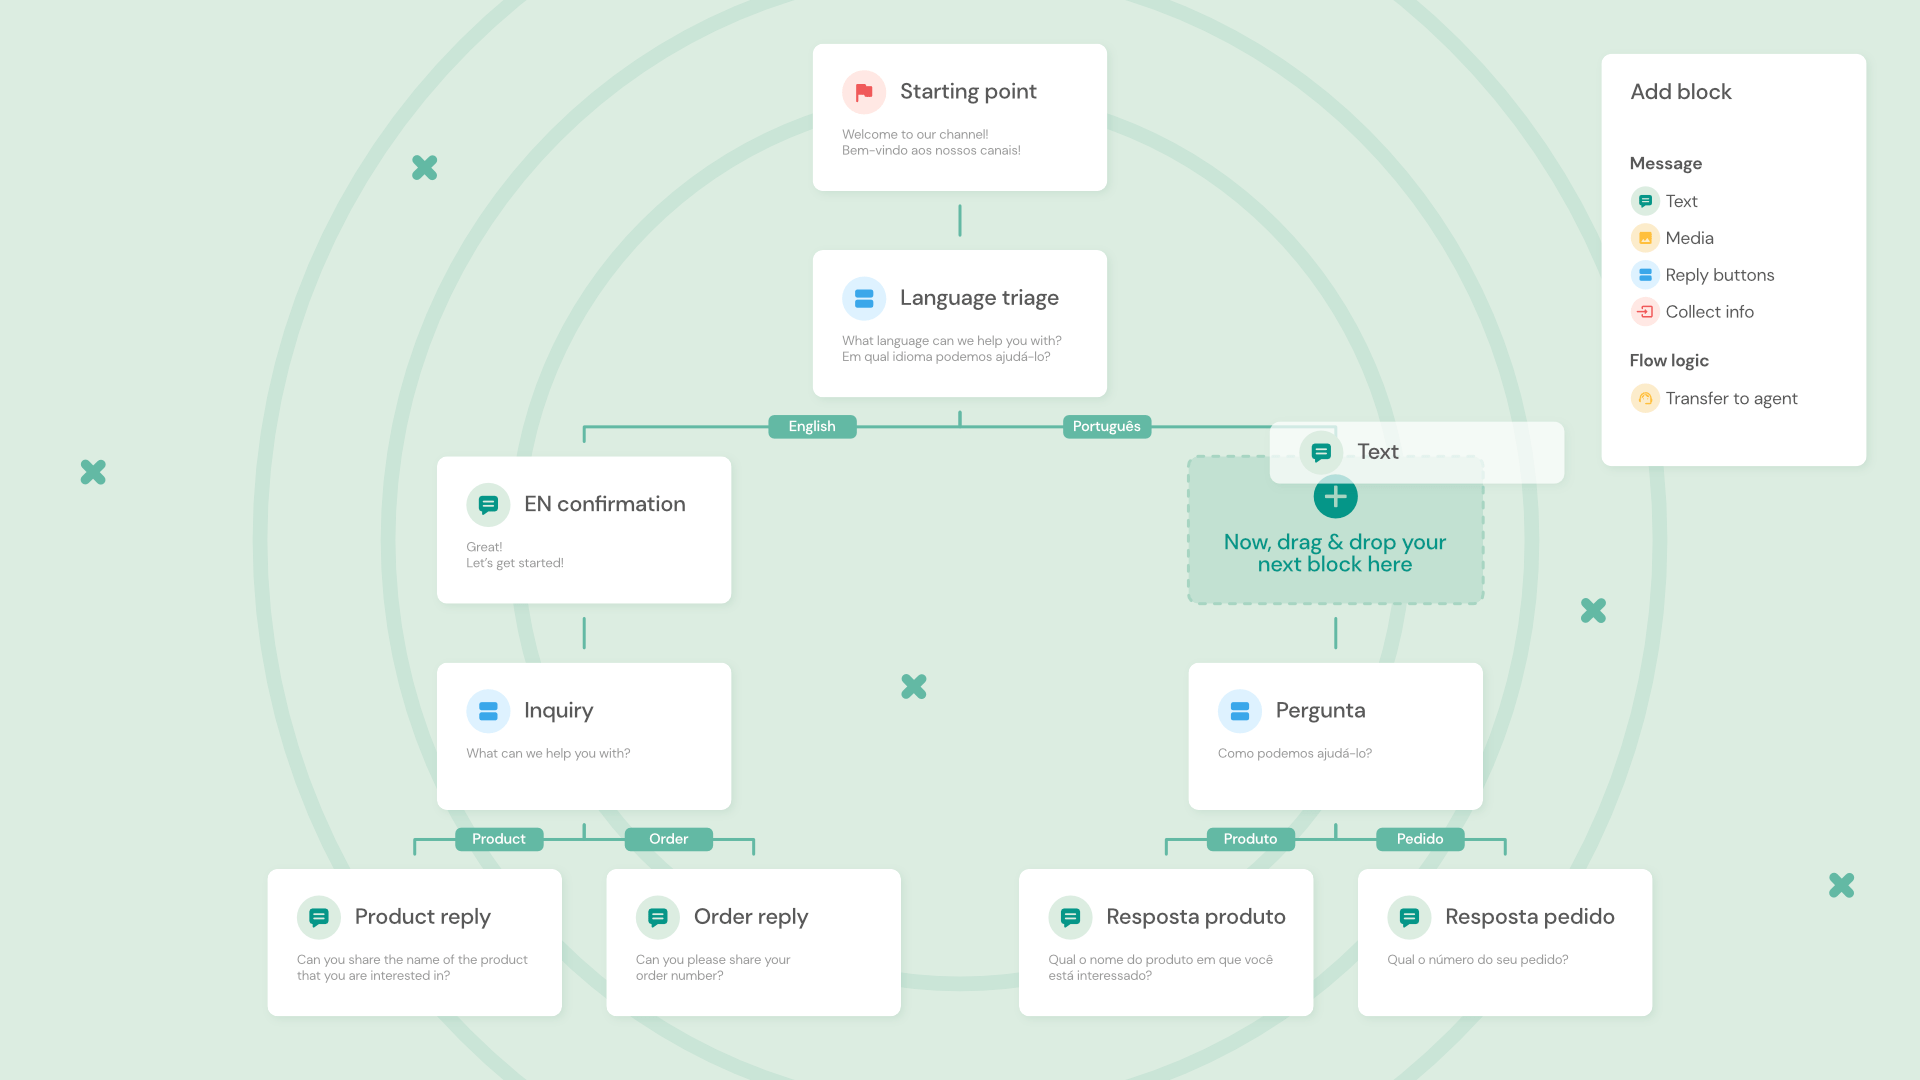Click the Pergunta block's icon
Screen dimensions: 1920x1080
[x=1239, y=711]
